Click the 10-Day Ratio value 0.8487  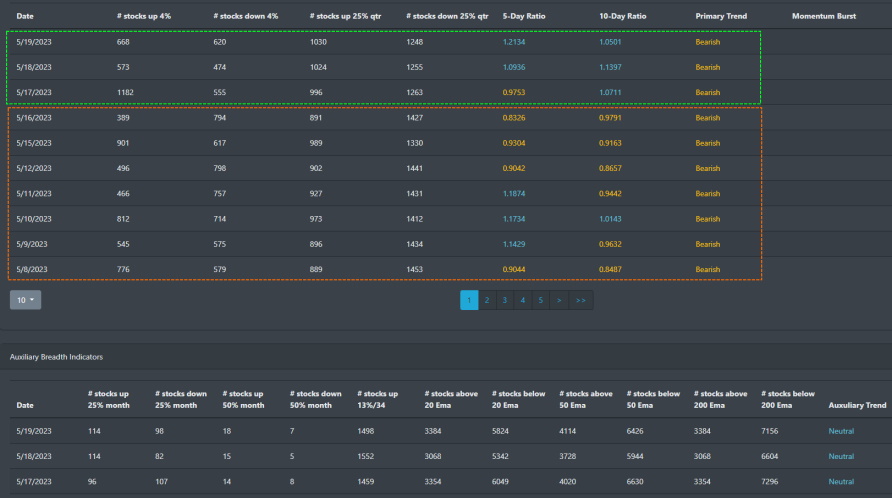coord(610,269)
